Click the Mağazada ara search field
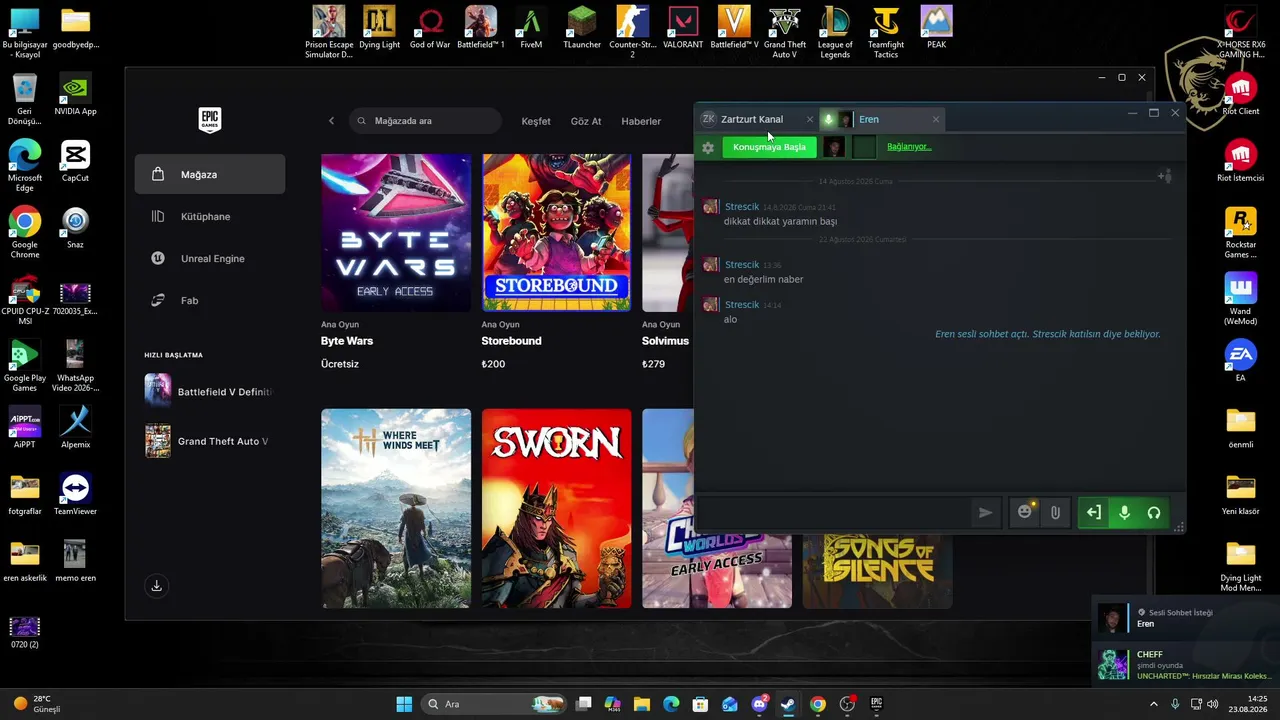The image size is (1280, 720). (x=426, y=121)
